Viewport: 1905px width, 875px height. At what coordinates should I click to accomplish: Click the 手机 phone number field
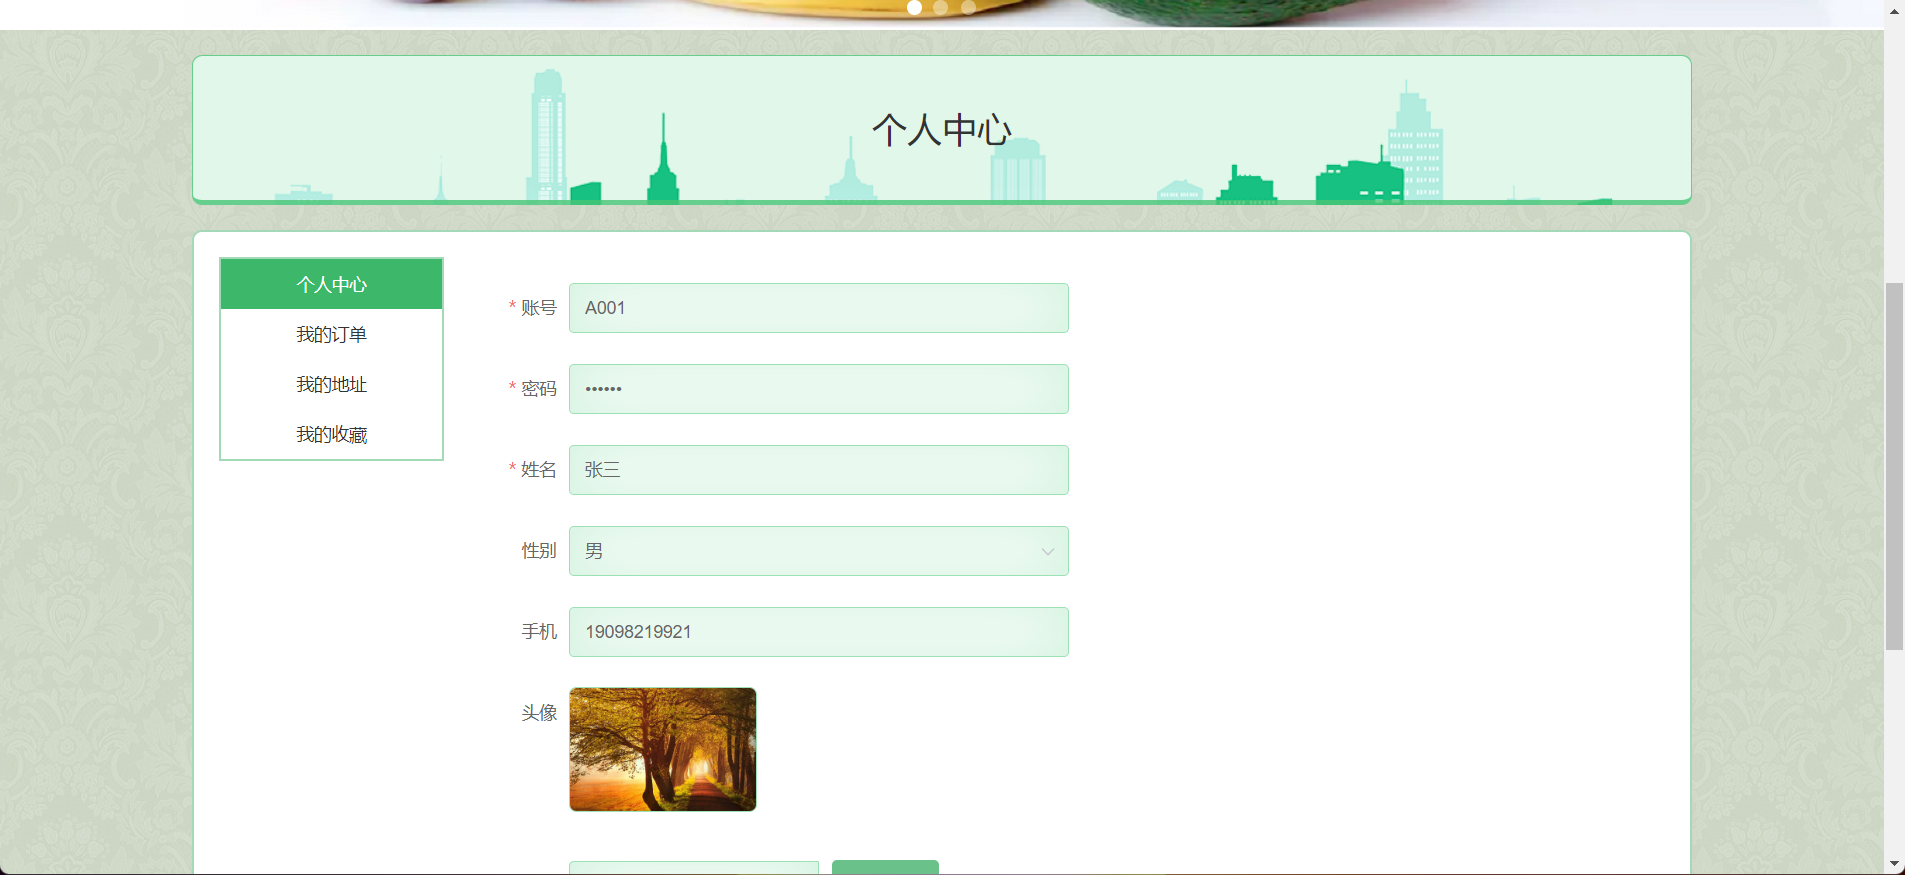pyautogui.click(x=818, y=632)
